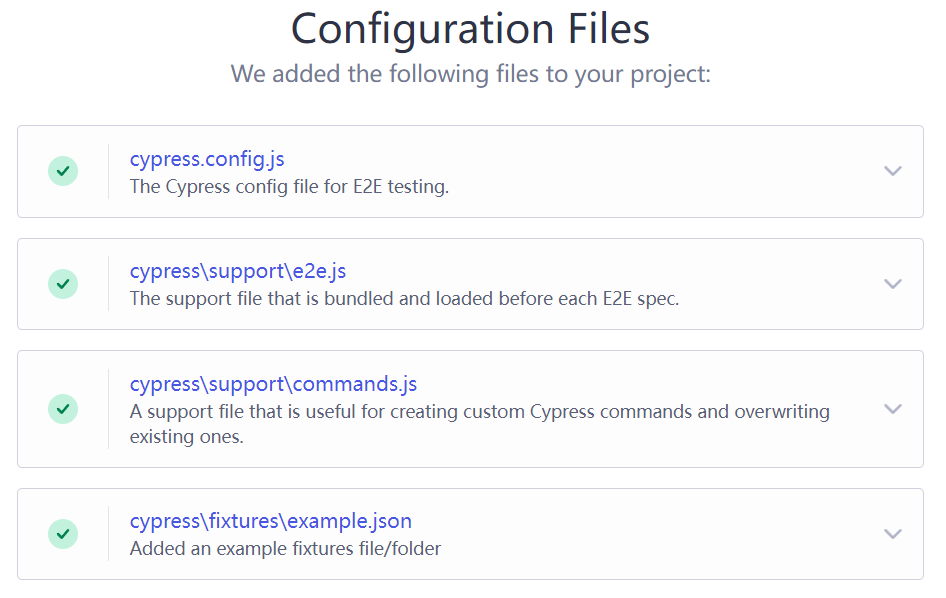Click the 'Cypress config file for E2E testing' description

[x=289, y=186]
